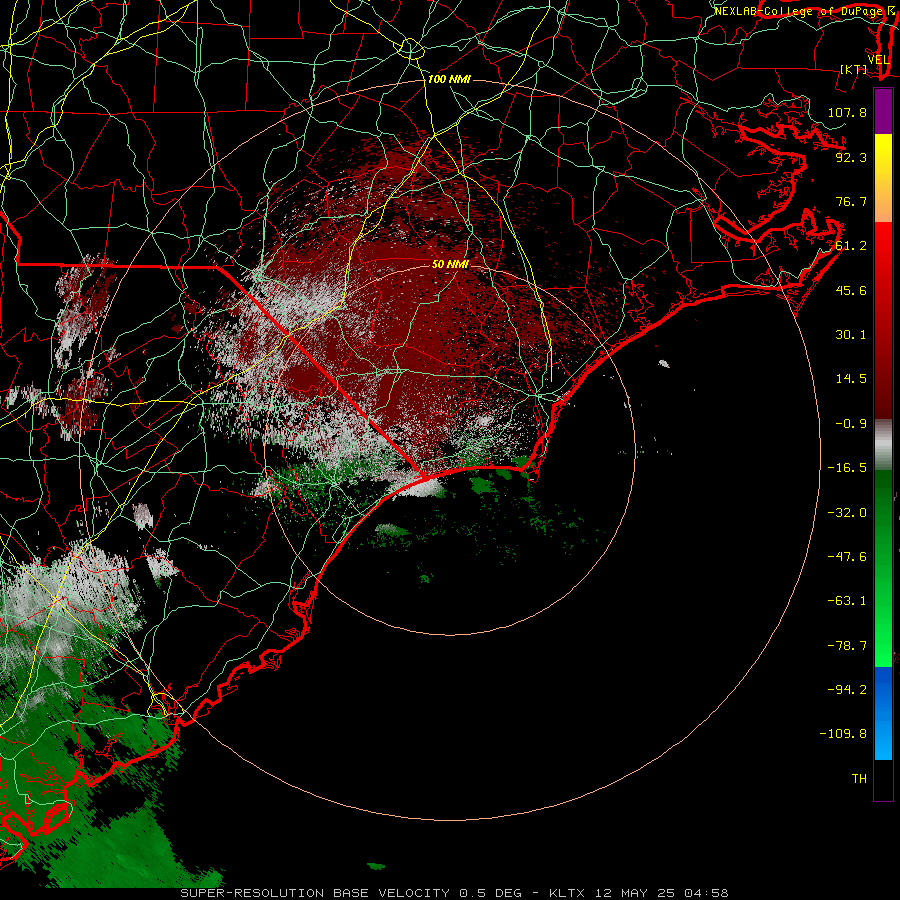Screen dimensions: 900x900
Task: Click the purple segment of the velocity color bar
Action: pos(883,111)
